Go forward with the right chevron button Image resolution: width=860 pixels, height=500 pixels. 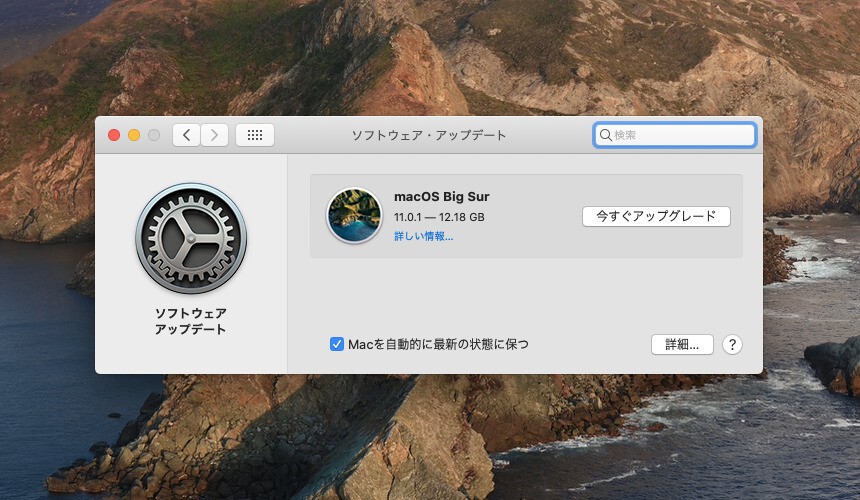(x=214, y=135)
